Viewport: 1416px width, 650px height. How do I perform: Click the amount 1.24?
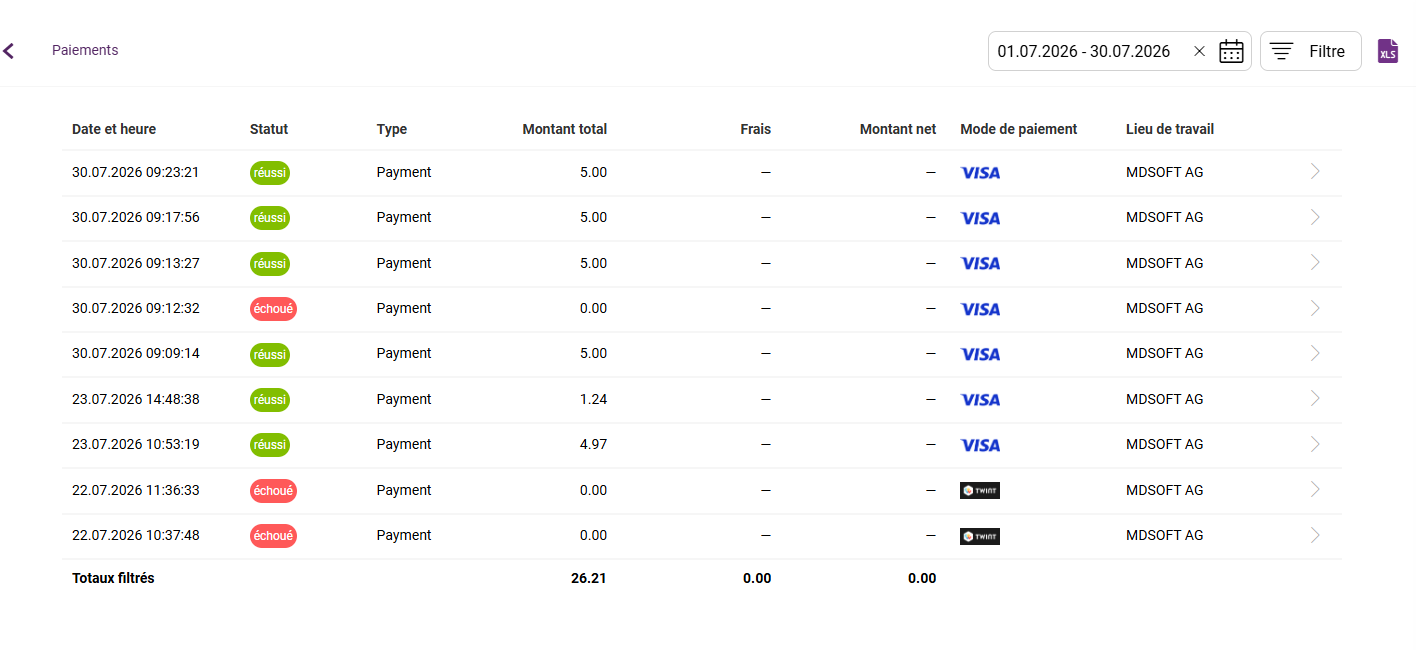(594, 399)
